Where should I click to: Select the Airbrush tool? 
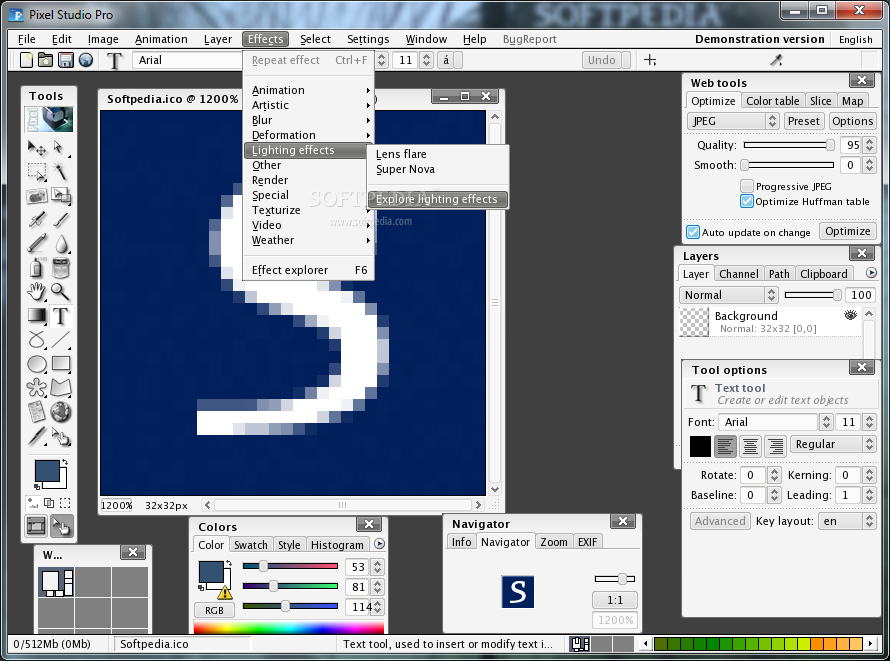point(37,219)
